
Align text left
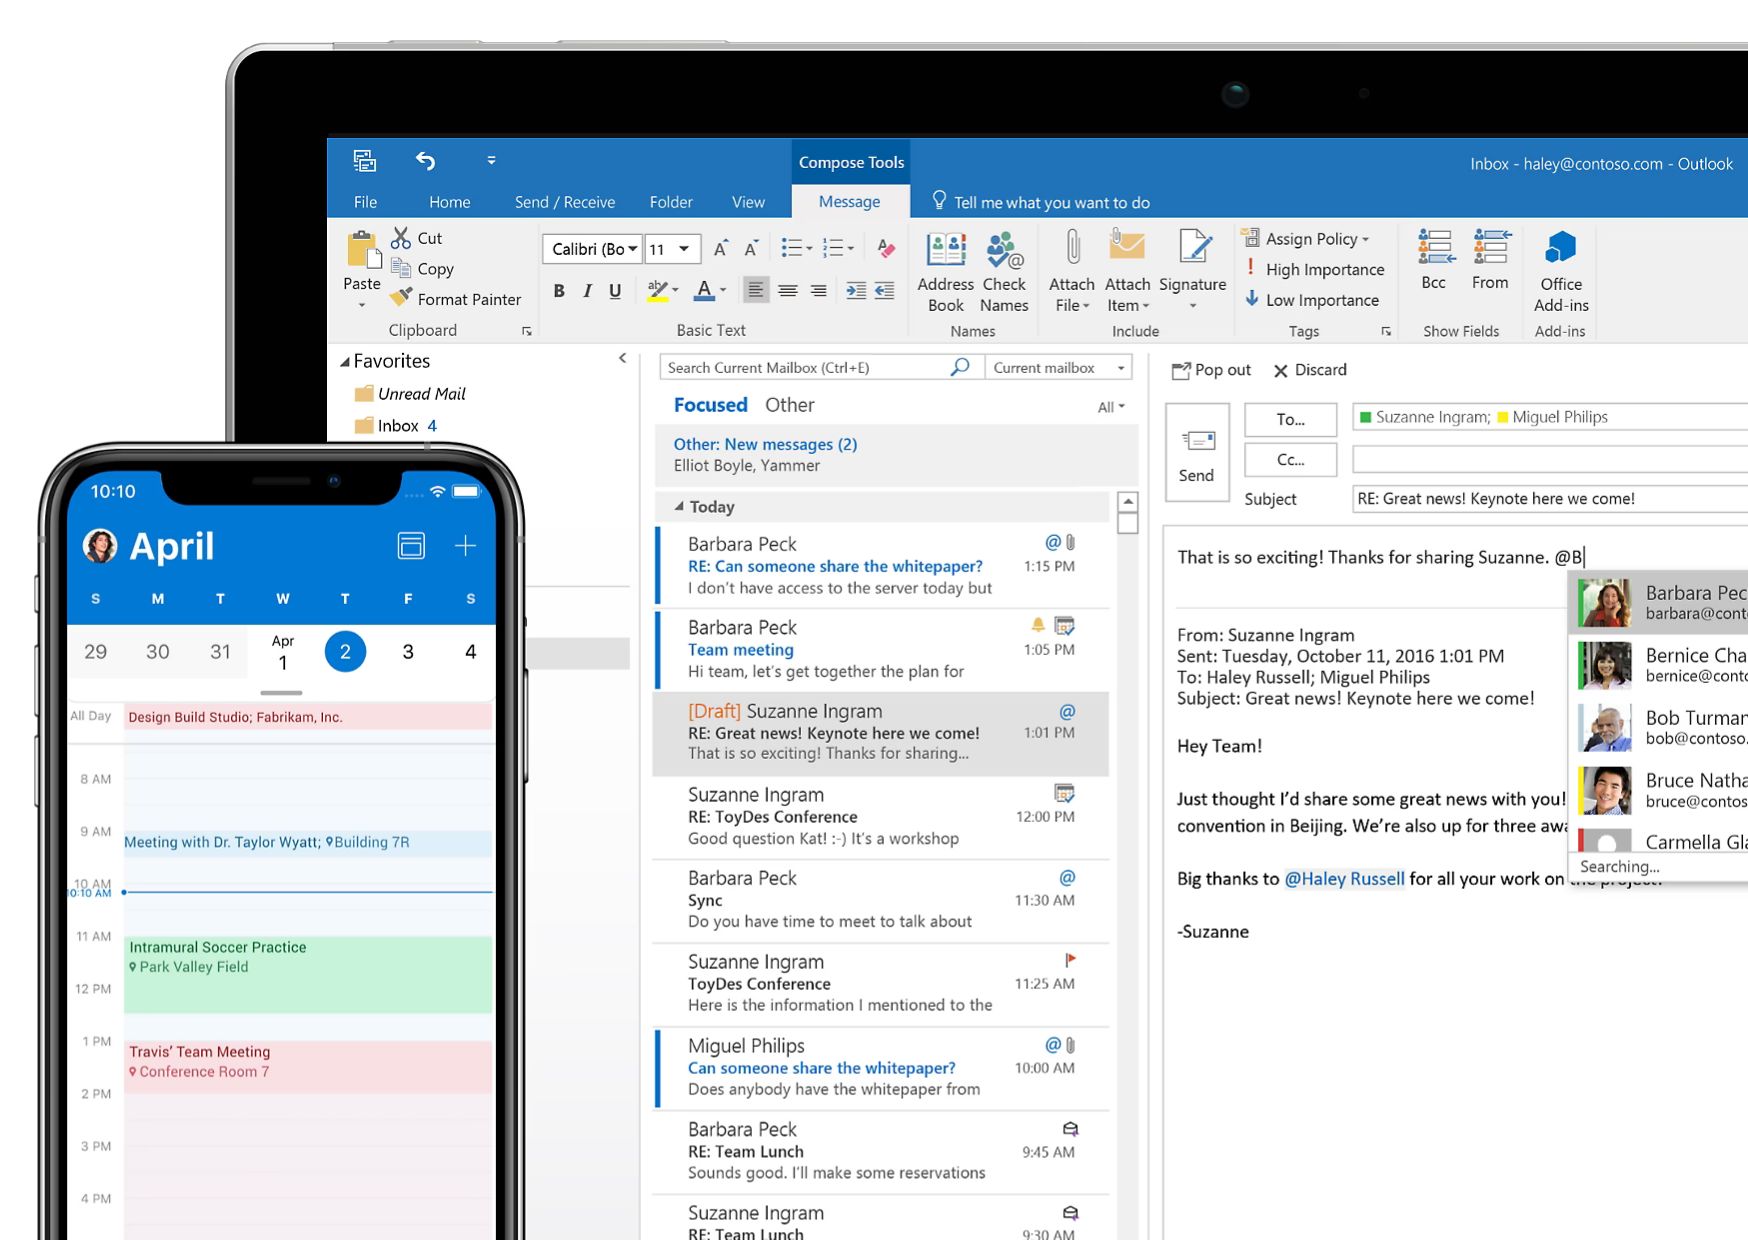coord(756,290)
